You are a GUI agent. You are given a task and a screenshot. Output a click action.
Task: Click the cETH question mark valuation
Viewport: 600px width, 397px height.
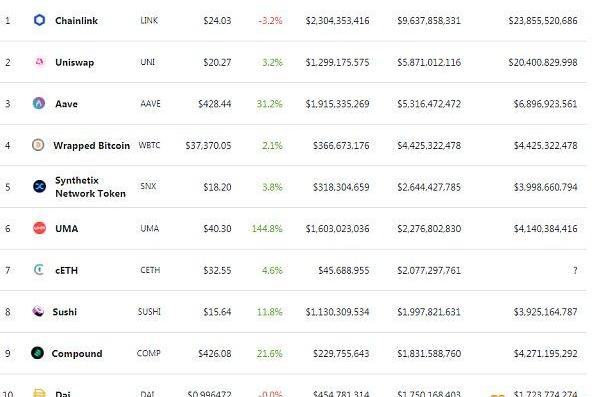(575, 270)
